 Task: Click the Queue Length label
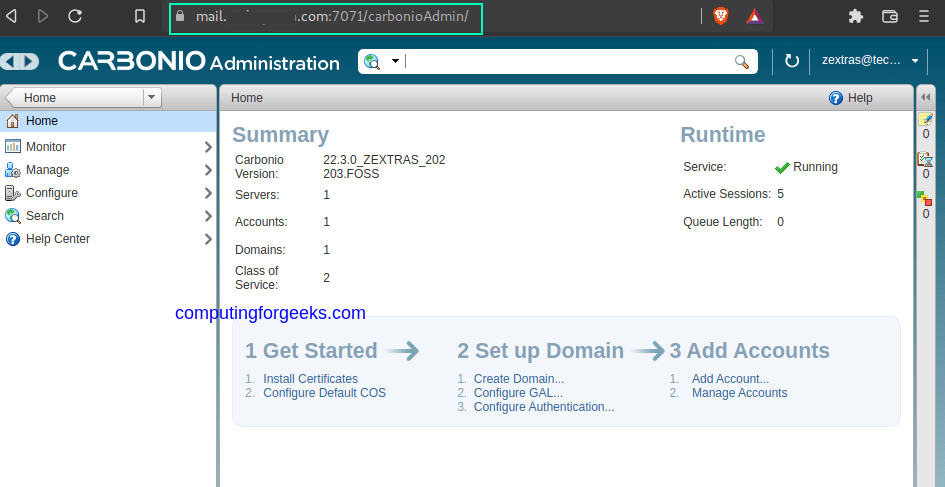[722, 222]
